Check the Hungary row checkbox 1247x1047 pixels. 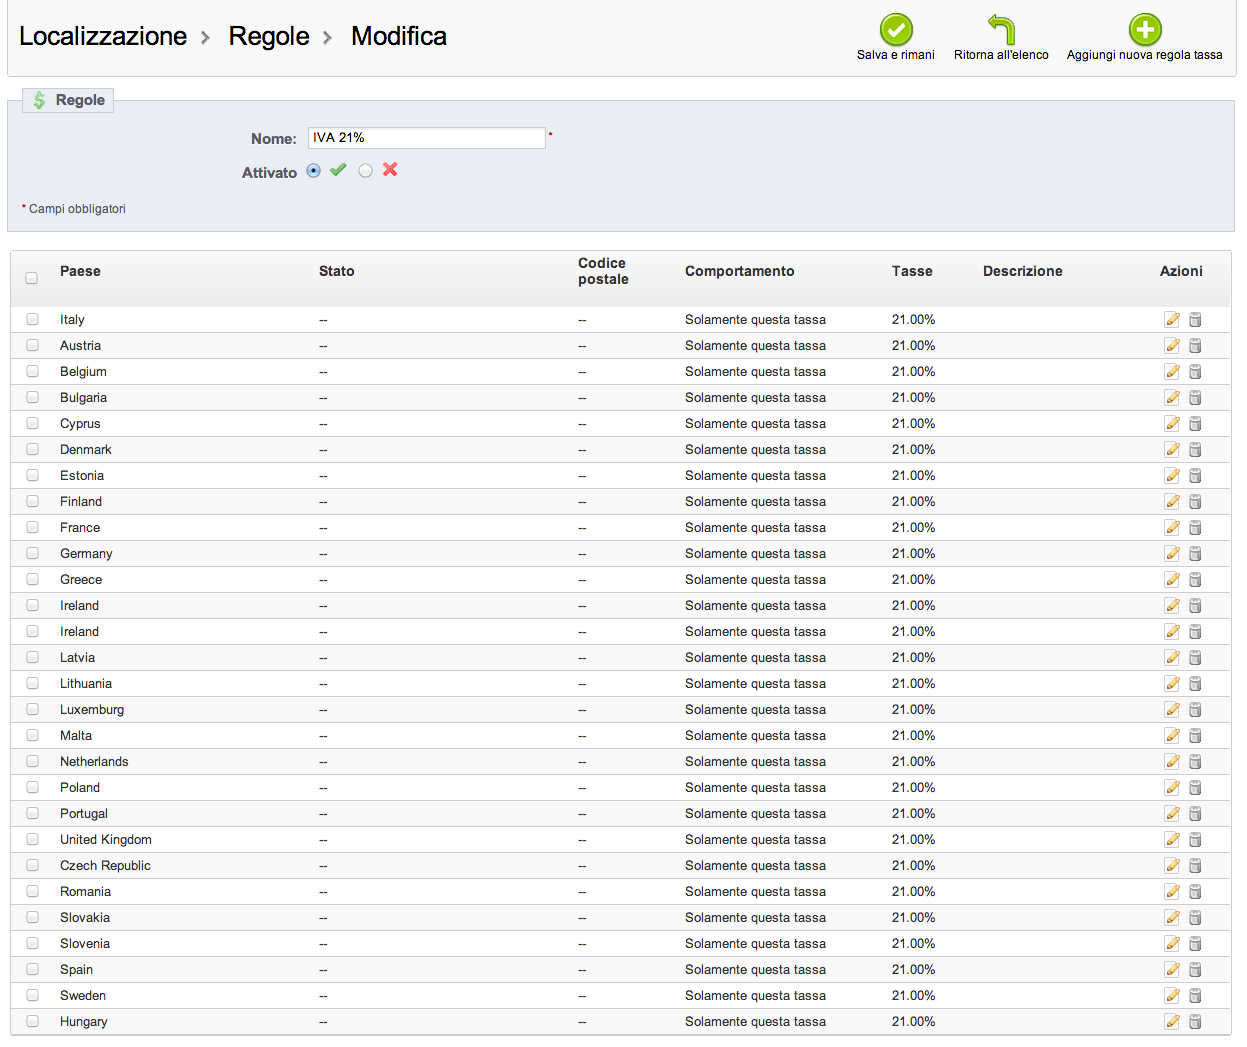click(32, 1021)
